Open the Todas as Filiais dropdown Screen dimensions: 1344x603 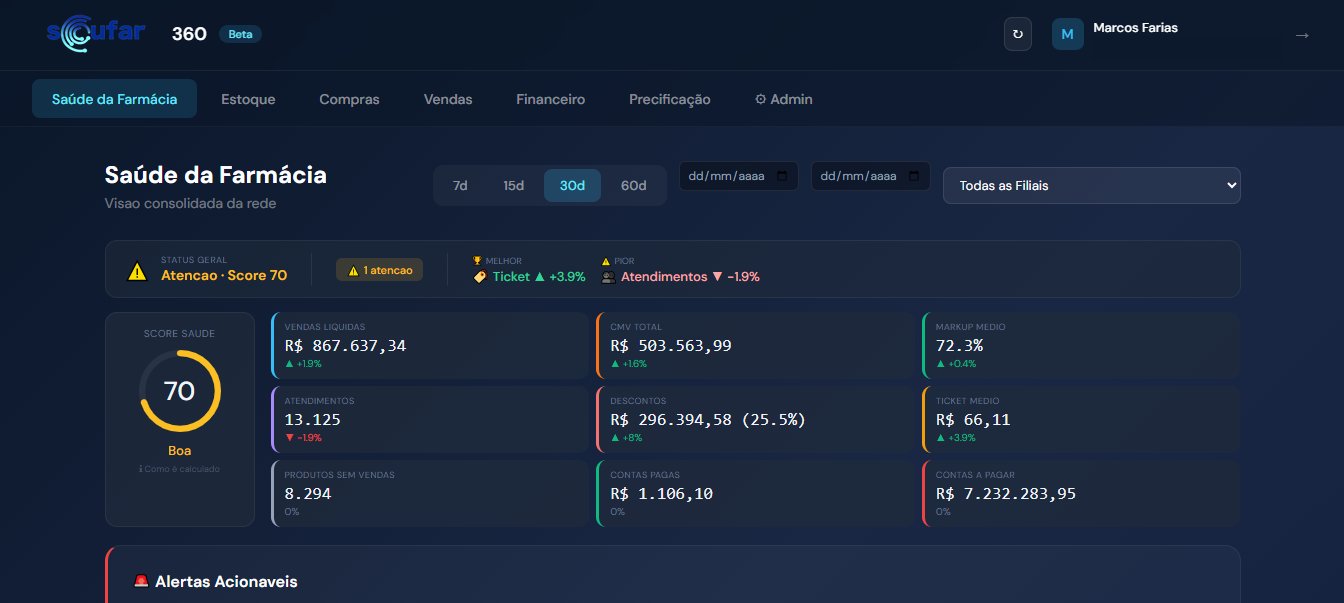click(1092, 185)
